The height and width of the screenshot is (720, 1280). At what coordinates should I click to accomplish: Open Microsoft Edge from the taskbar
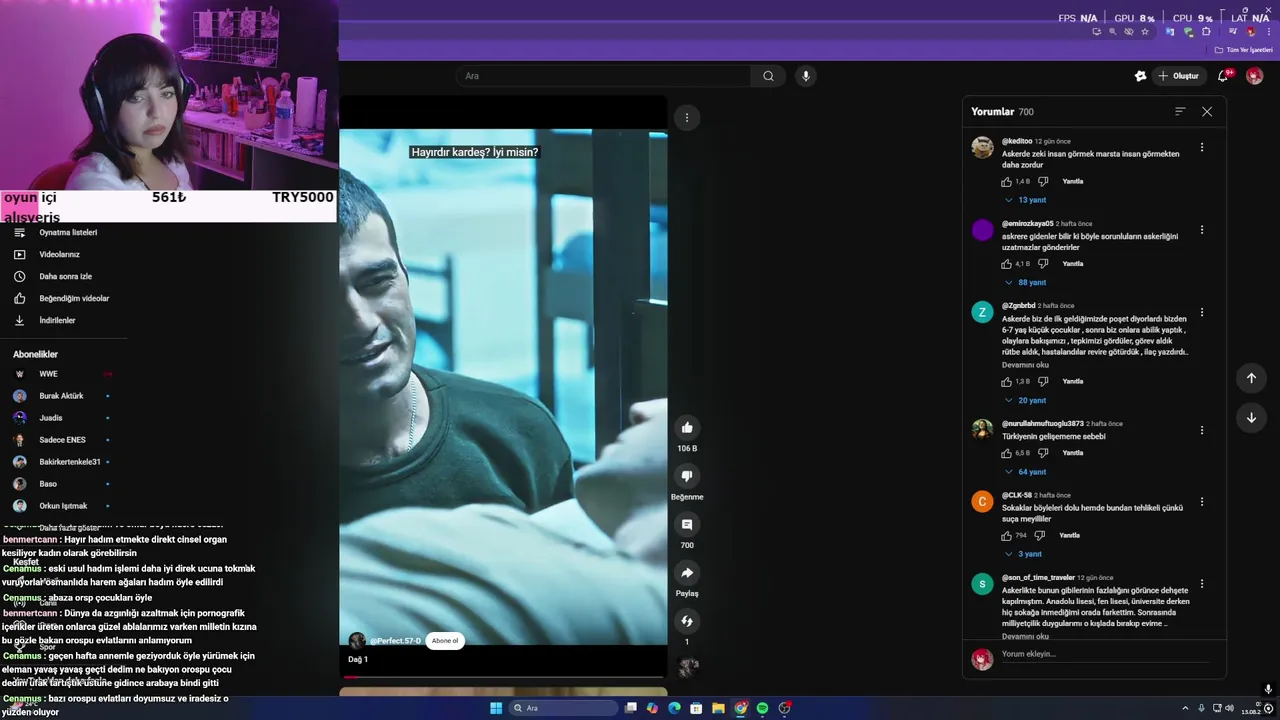[x=674, y=708]
